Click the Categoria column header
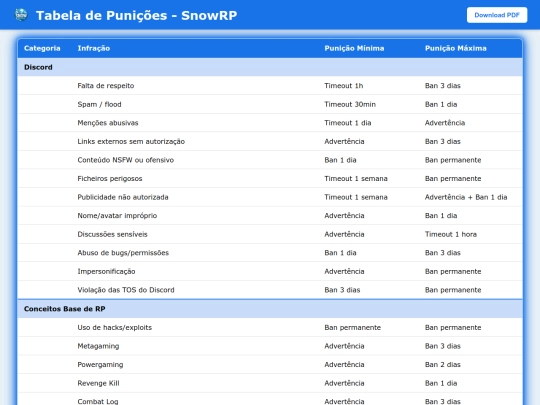 42,48
